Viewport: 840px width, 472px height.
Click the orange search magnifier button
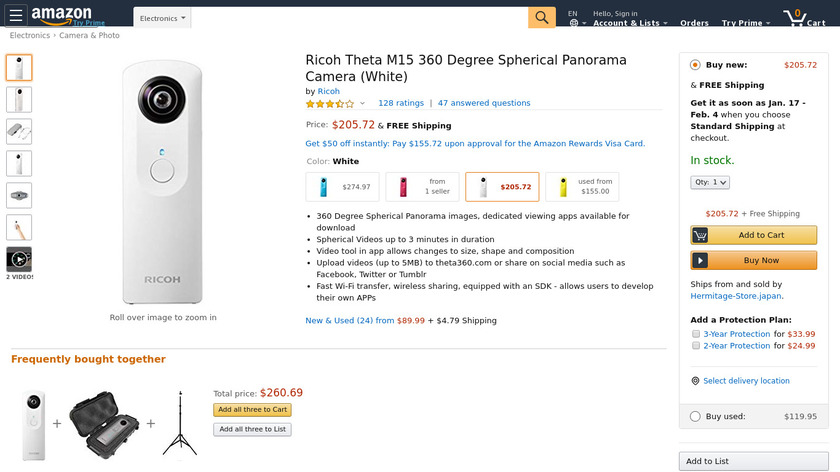pos(541,18)
